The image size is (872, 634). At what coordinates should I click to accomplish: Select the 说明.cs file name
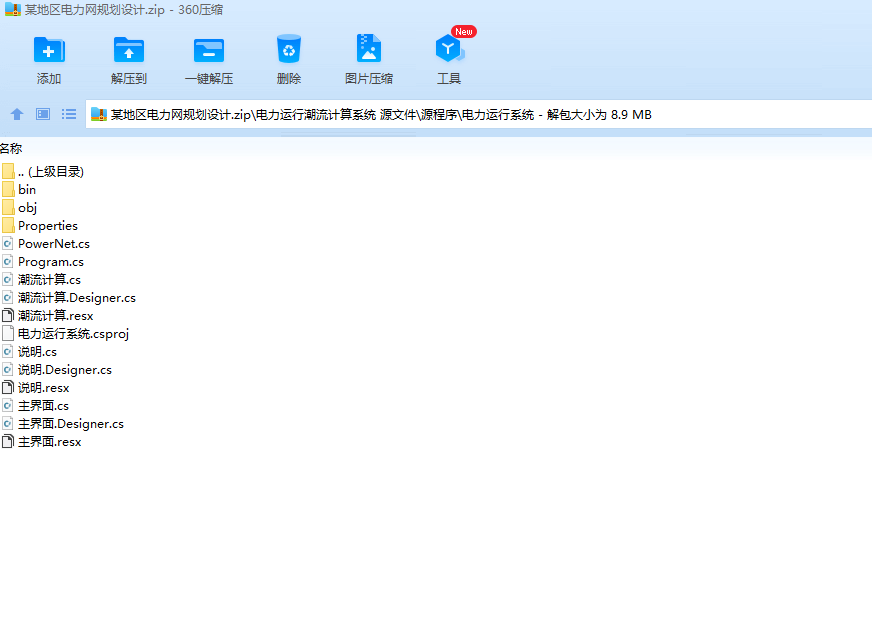click(37, 351)
